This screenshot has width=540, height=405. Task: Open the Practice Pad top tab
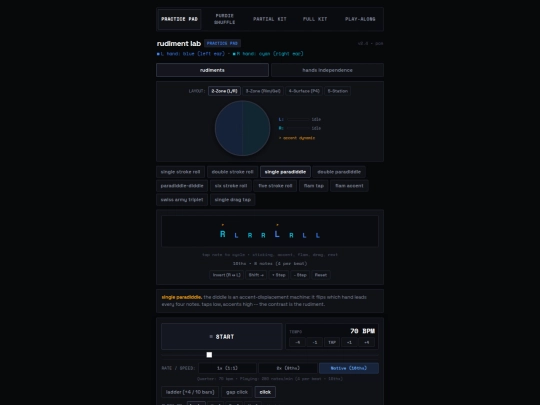coord(179,19)
